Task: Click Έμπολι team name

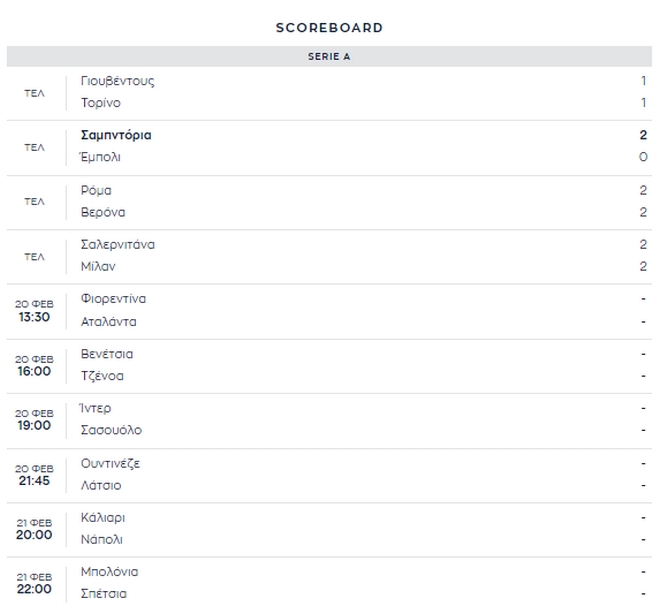Action: (x=101, y=157)
